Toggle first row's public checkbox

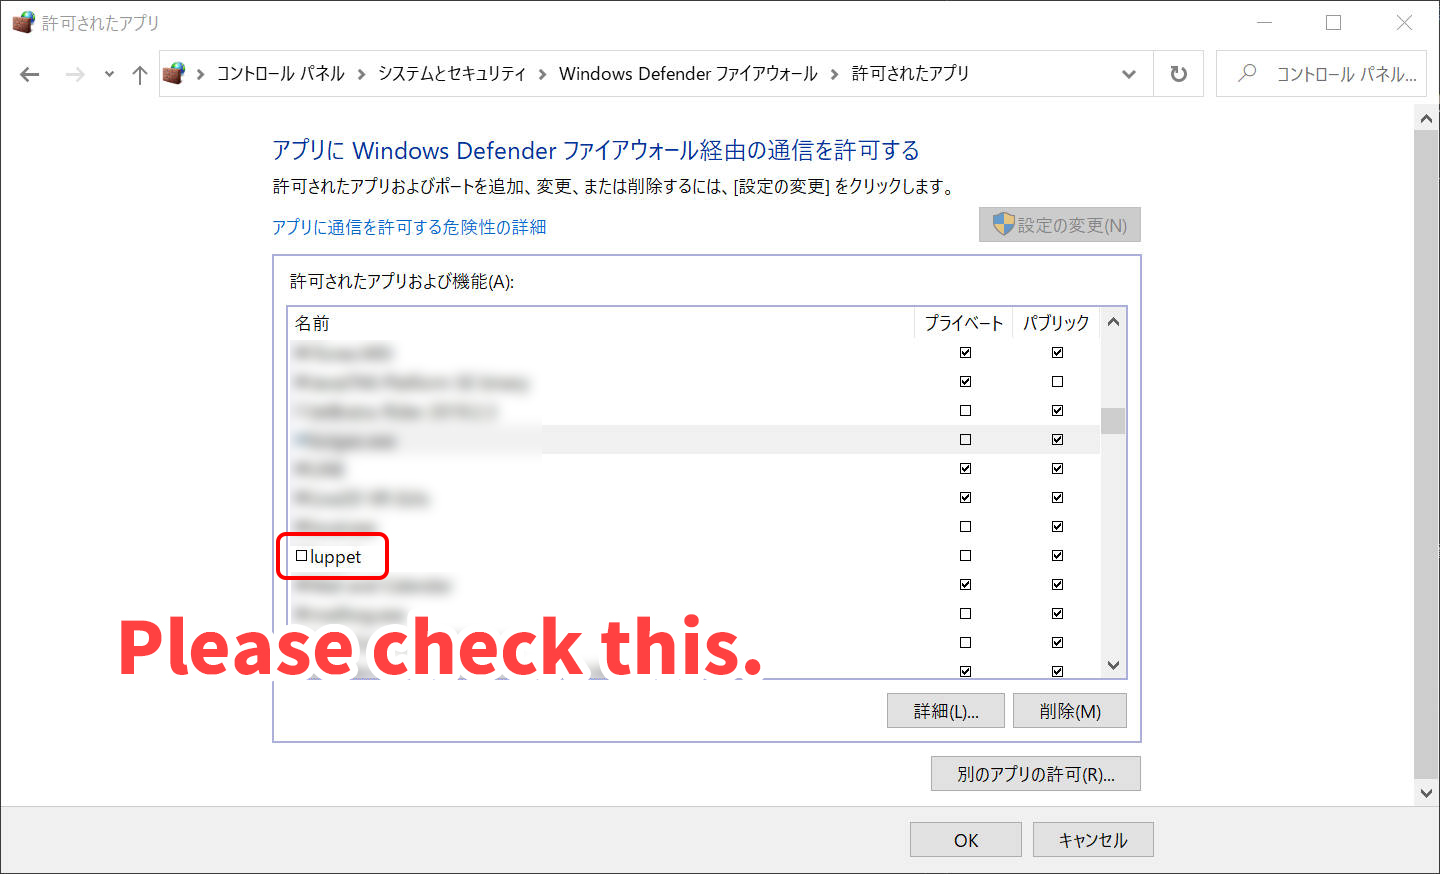tap(1057, 352)
